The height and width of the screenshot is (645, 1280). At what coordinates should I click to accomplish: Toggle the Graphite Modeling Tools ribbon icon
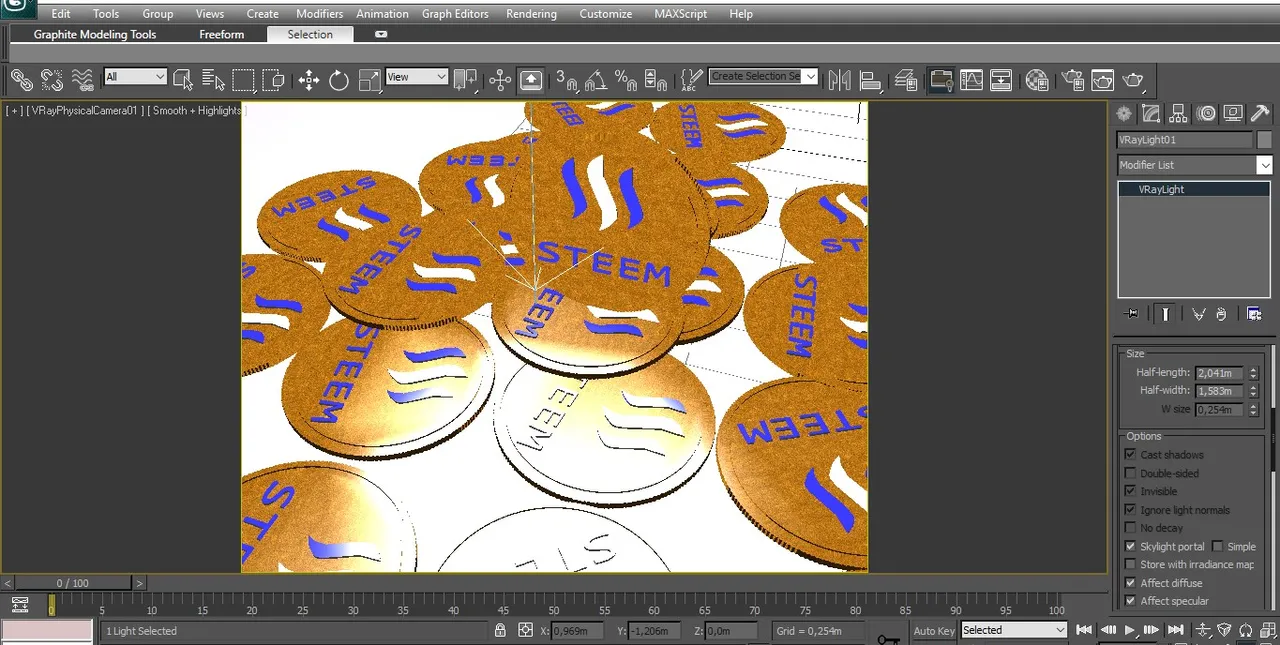[941, 79]
